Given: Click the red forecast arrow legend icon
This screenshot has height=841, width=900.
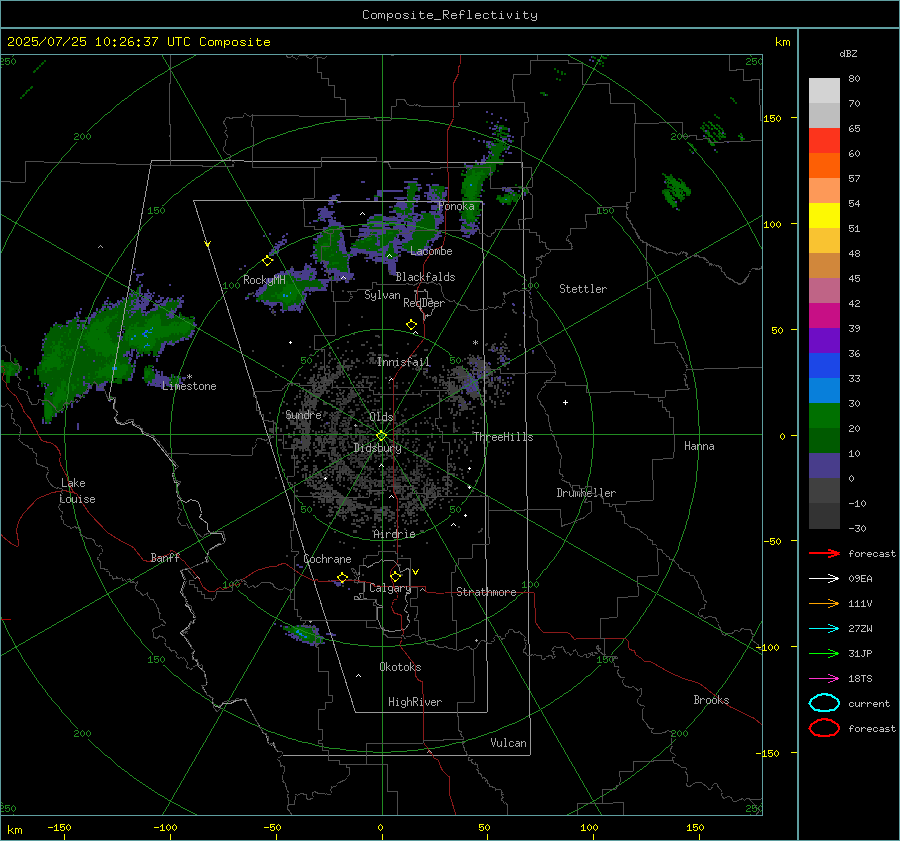Looking at the screenshot, I should point(824,553).
